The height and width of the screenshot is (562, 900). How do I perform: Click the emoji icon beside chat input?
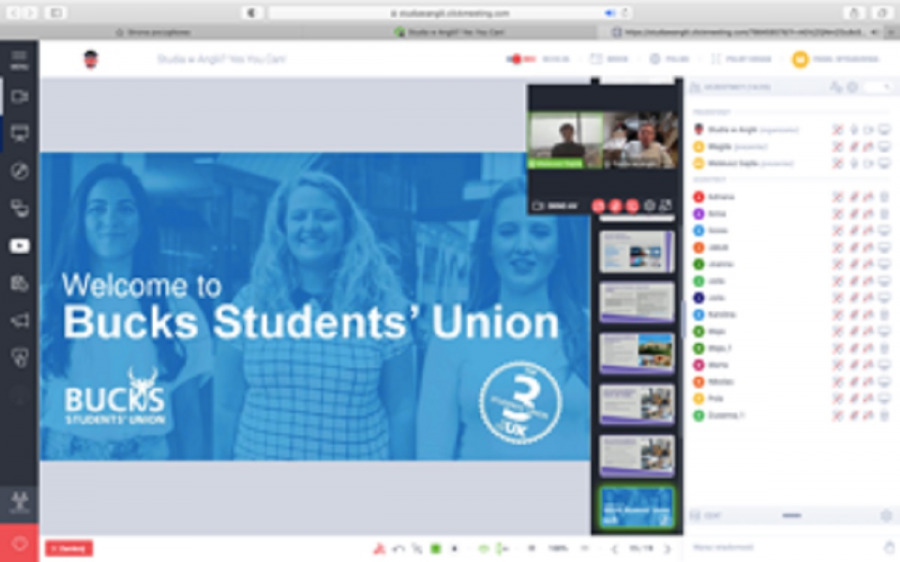[890, 547]
